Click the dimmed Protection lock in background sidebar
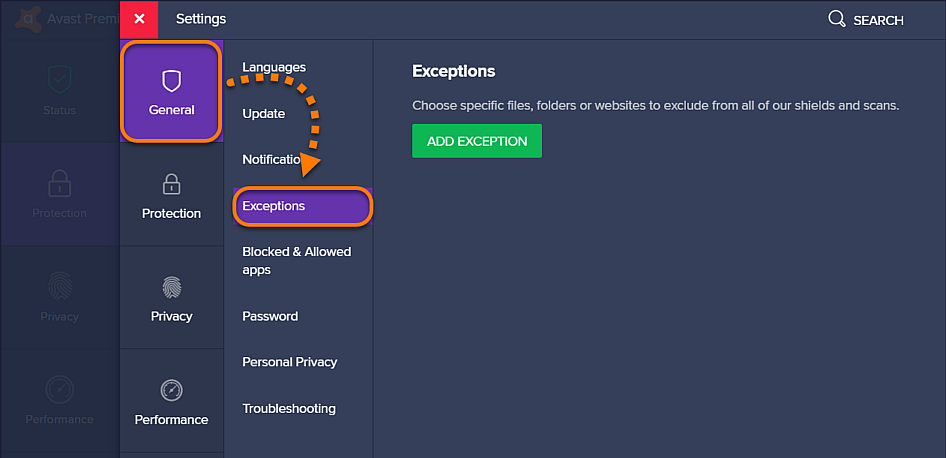 pos(60,183)
